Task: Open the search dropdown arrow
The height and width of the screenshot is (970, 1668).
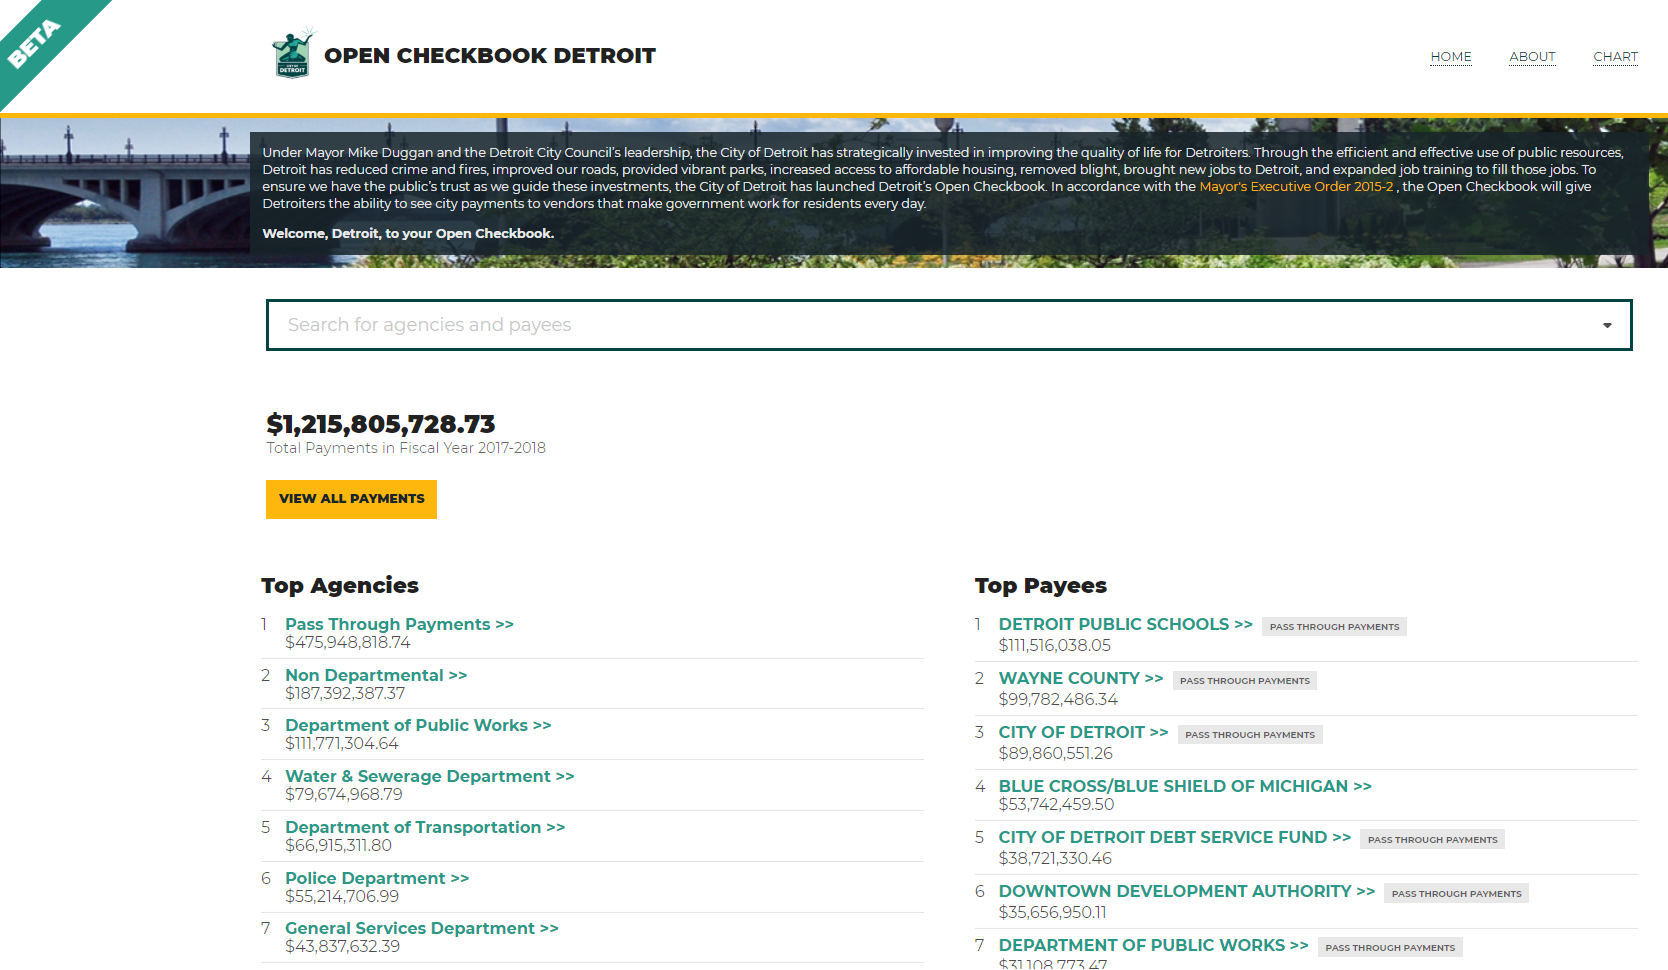Action: pyautogui.click(x=1606, y=325)
